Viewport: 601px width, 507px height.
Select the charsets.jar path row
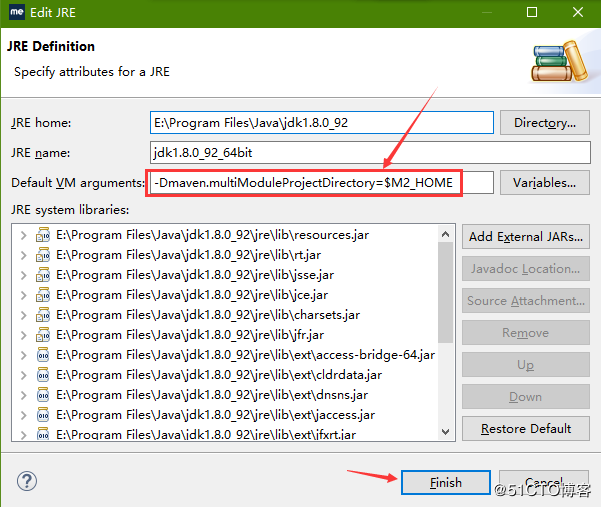208,315
